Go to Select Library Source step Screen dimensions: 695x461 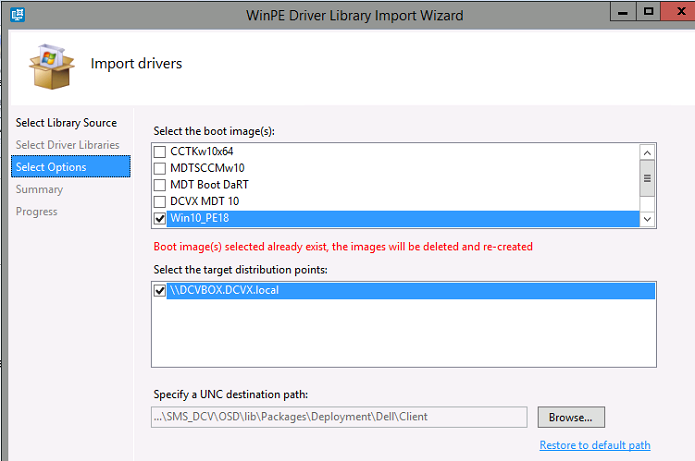66,123
